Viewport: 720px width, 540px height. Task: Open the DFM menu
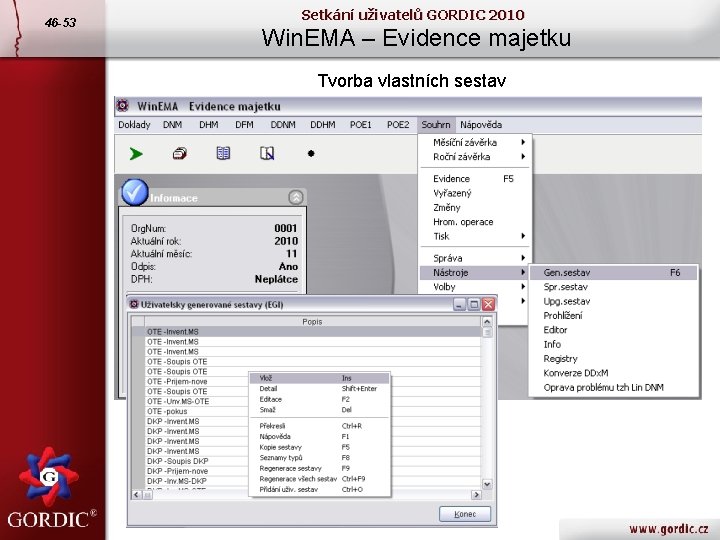pos(244,125)
